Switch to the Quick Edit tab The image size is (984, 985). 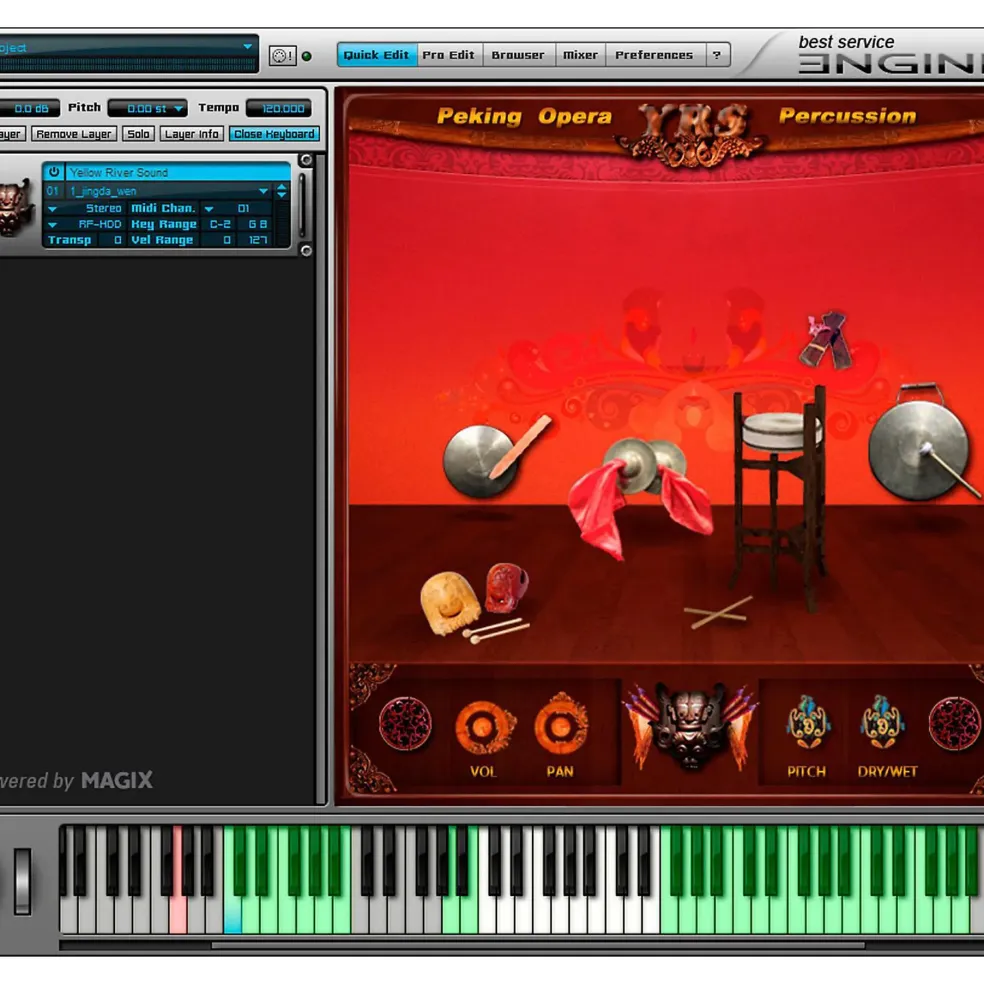pos(376,55)
